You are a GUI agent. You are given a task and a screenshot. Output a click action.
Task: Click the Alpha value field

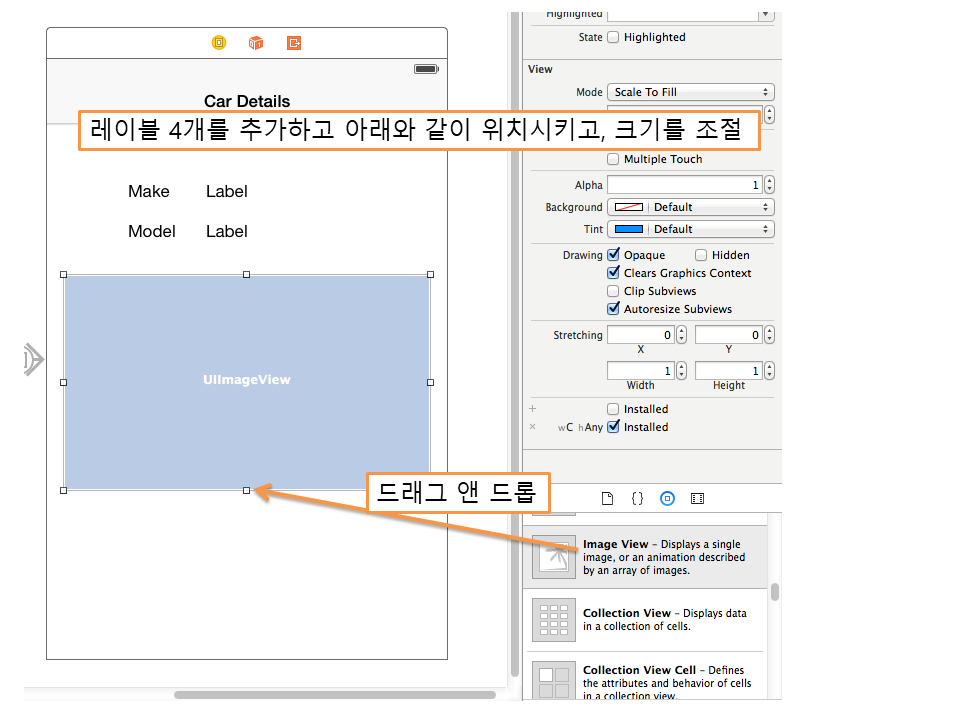pyautogui.click(x=684, y=185)
